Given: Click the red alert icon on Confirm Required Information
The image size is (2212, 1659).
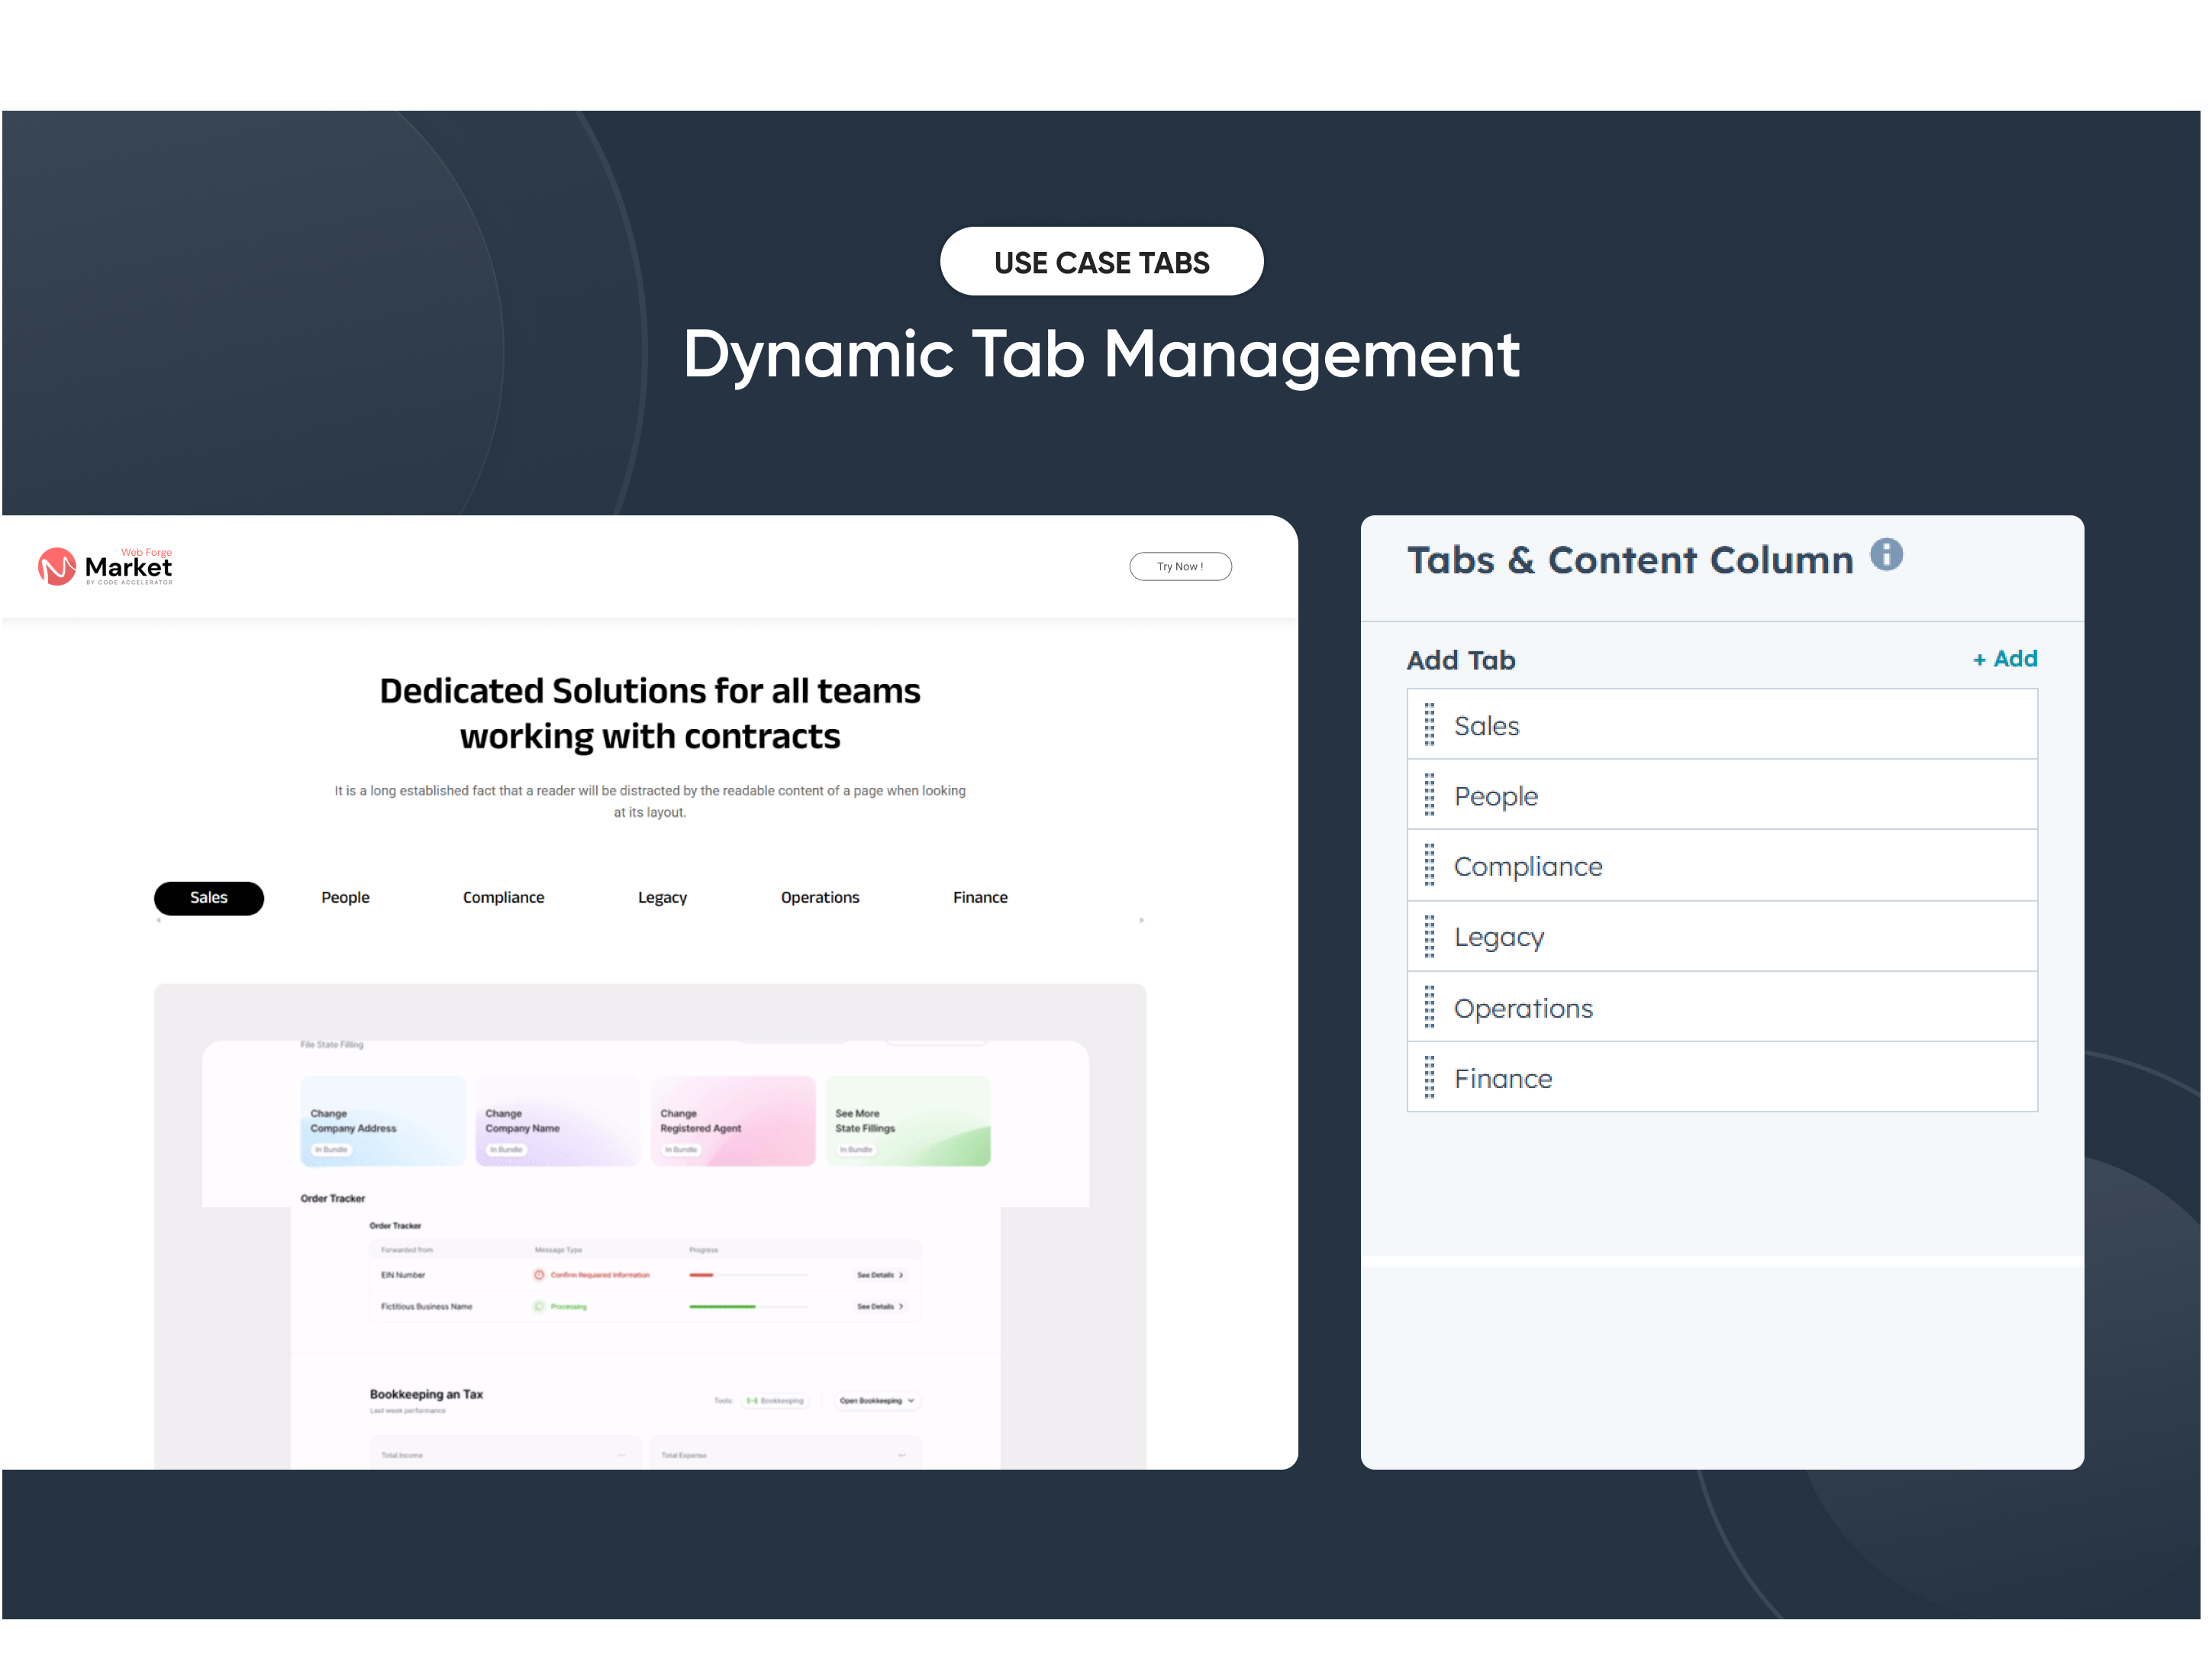Looking at the screenshot, I should pyautogui.click(x=539, y=1275).
